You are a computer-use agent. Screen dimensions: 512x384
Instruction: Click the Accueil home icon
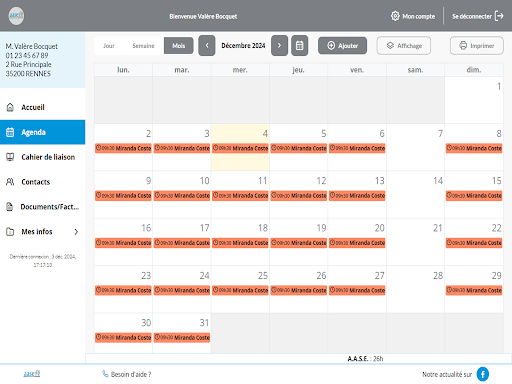point(10,107)
